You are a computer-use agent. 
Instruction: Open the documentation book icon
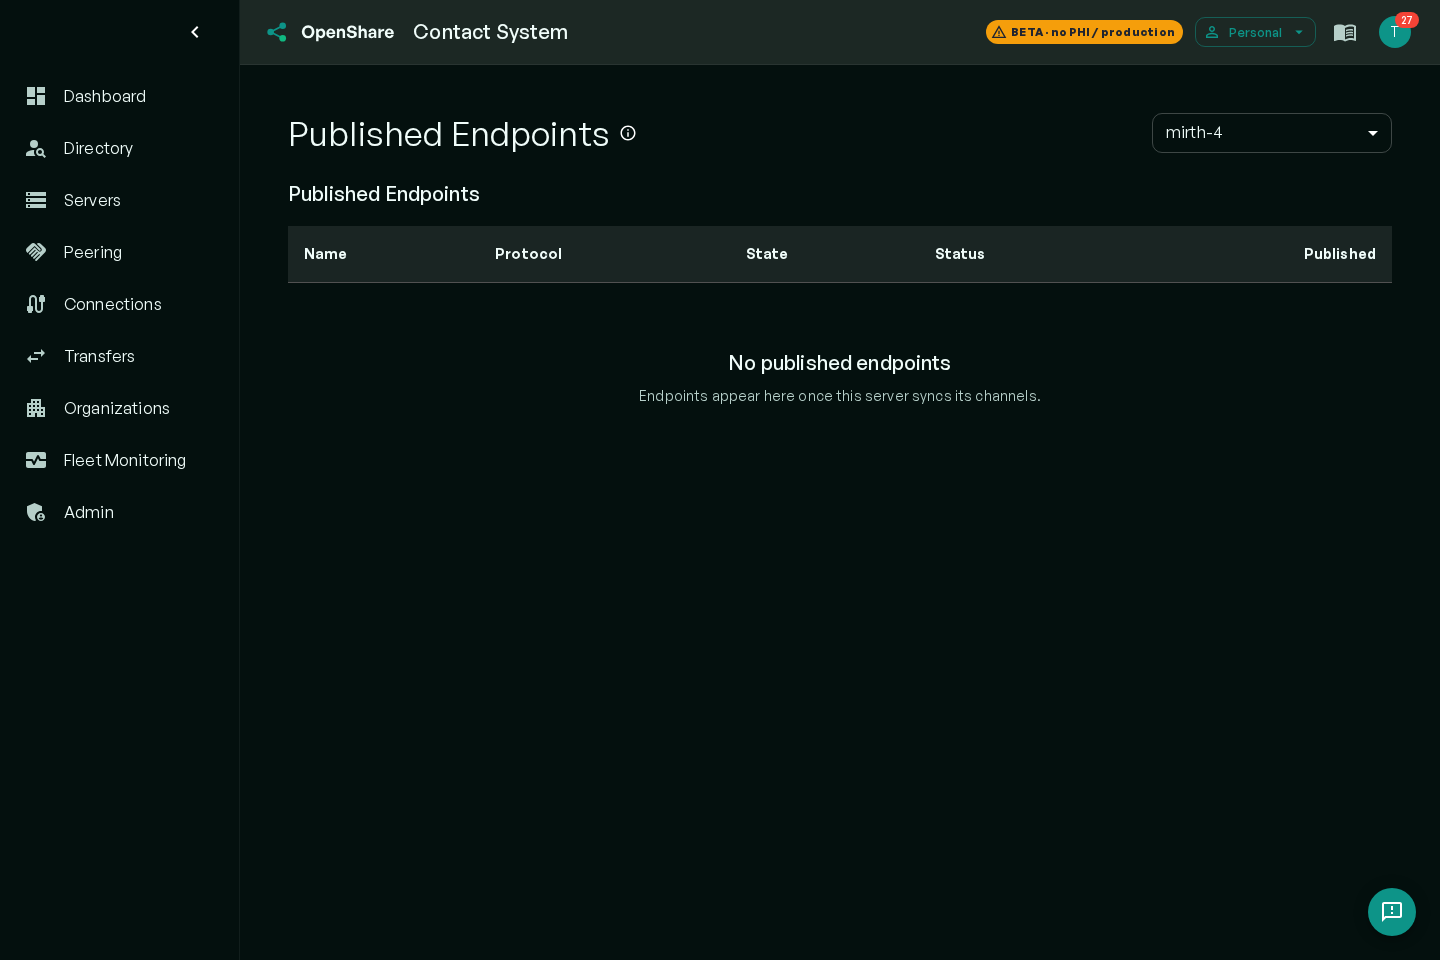tap(1345, 32)
